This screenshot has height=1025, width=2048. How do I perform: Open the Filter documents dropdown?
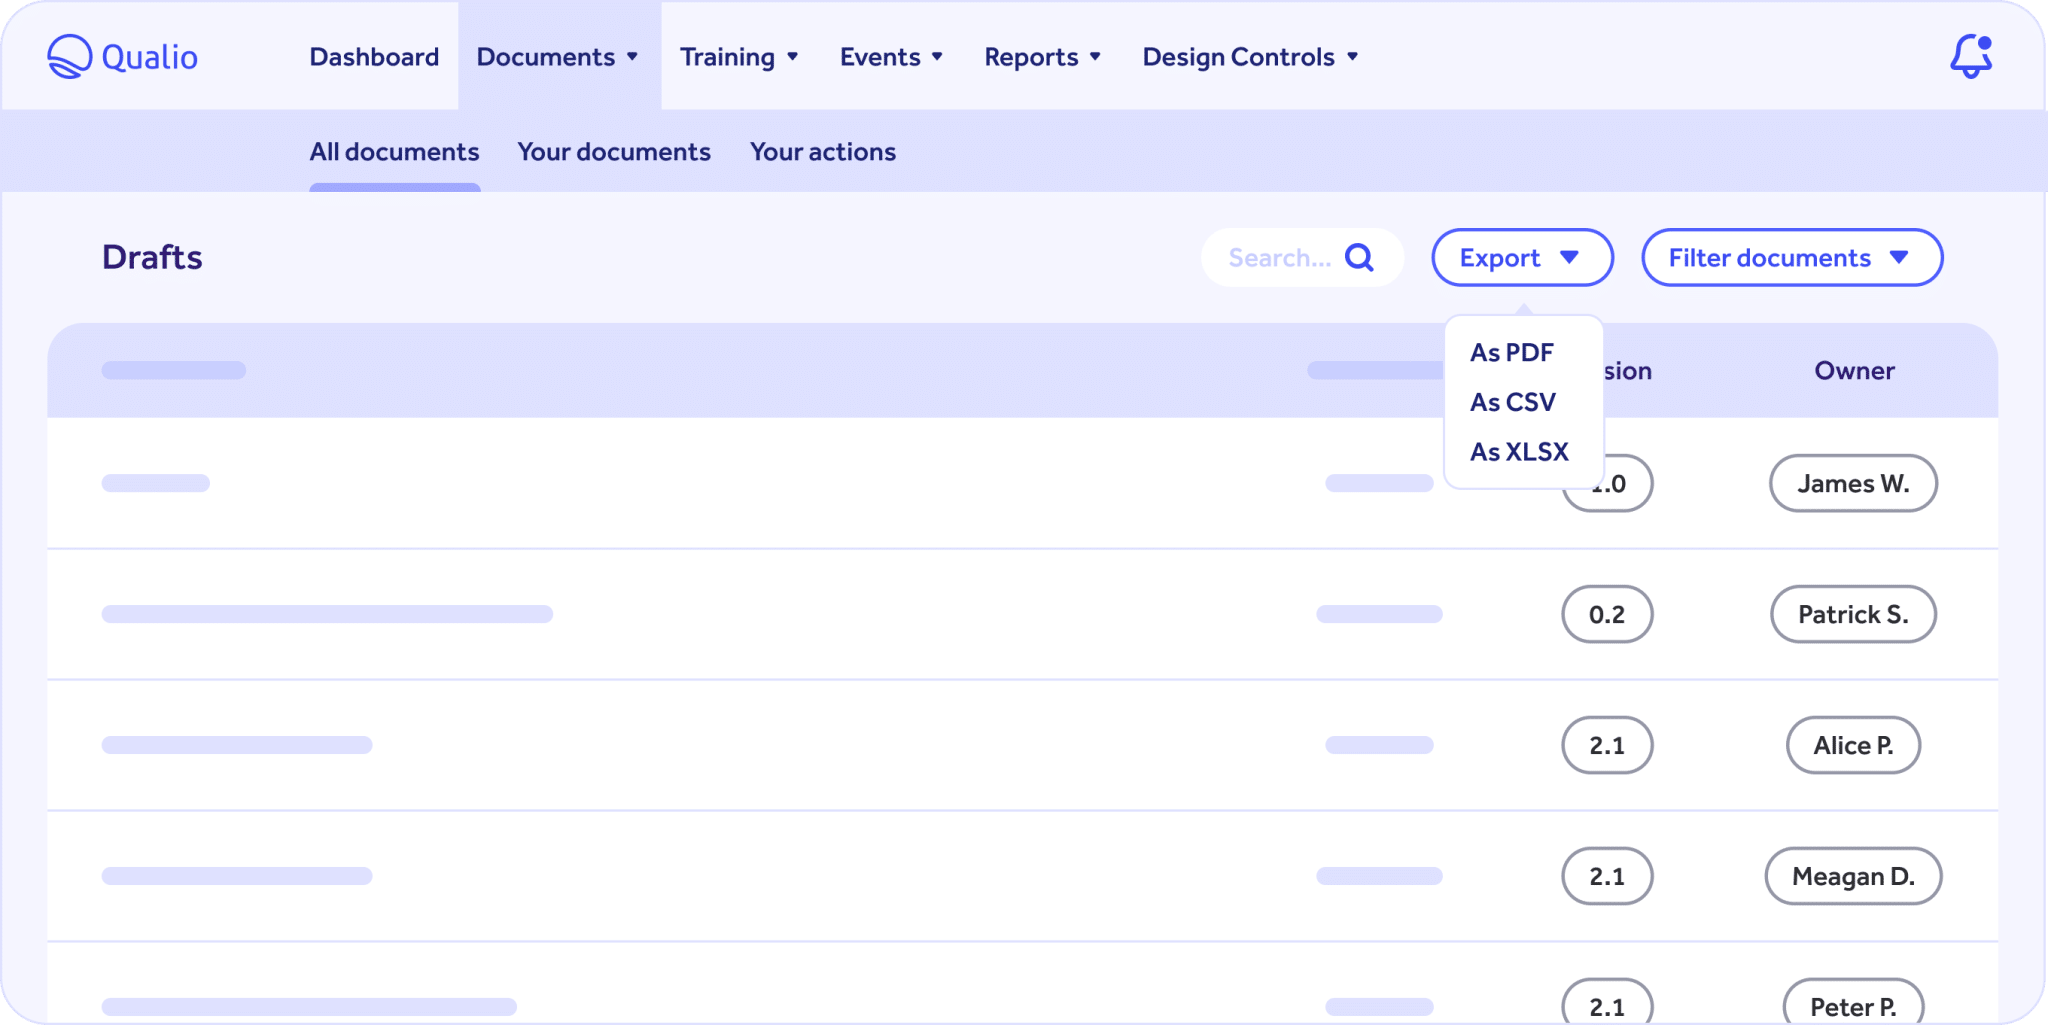pyautogui.click(x=1791, y=257)
